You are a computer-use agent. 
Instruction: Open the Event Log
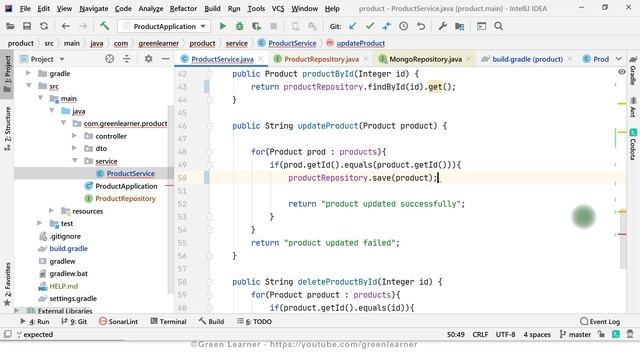click(600, 322)
